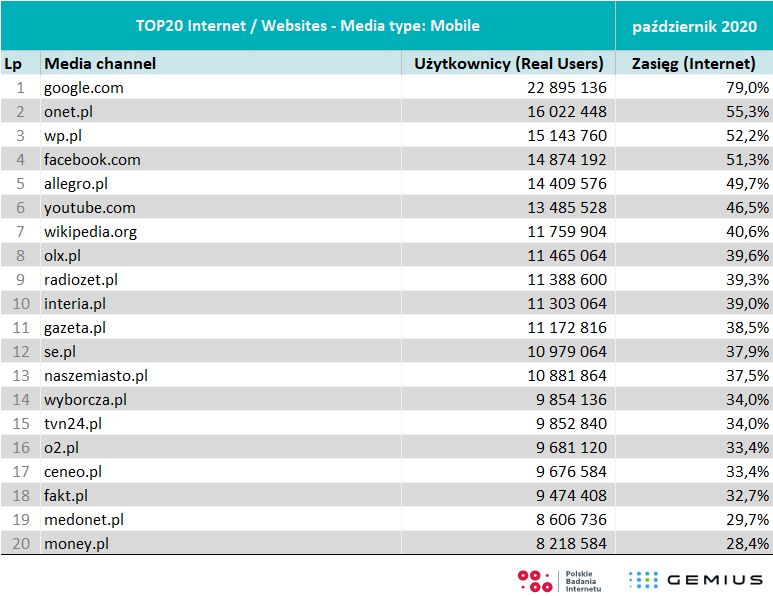773x596 pixels.
Task: Select the TOP20 Internet / Websites title
Action: click(308, 25)
